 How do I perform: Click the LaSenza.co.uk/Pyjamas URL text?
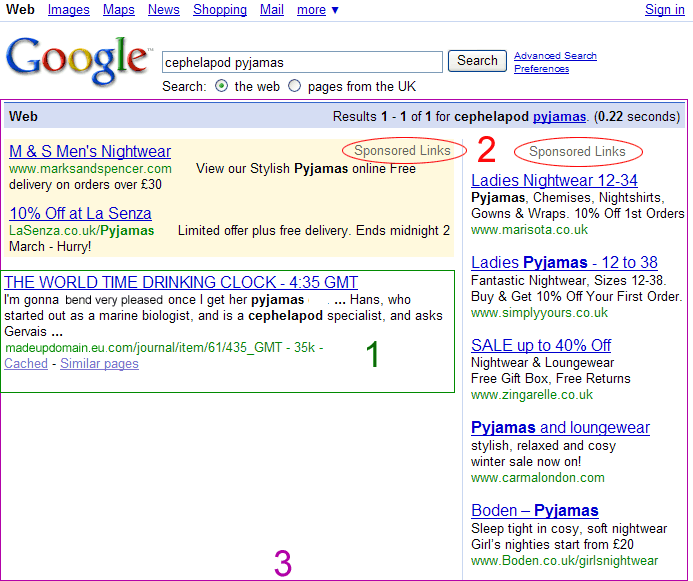(x=81, y=231)
